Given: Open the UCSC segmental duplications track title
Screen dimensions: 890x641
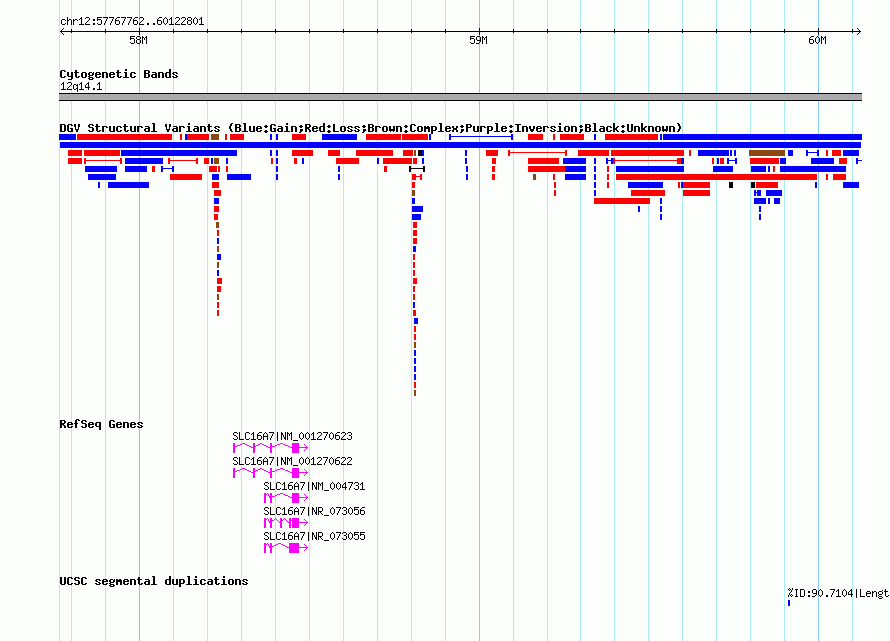Looking at the screenshot, I should [x=154, y=581].
